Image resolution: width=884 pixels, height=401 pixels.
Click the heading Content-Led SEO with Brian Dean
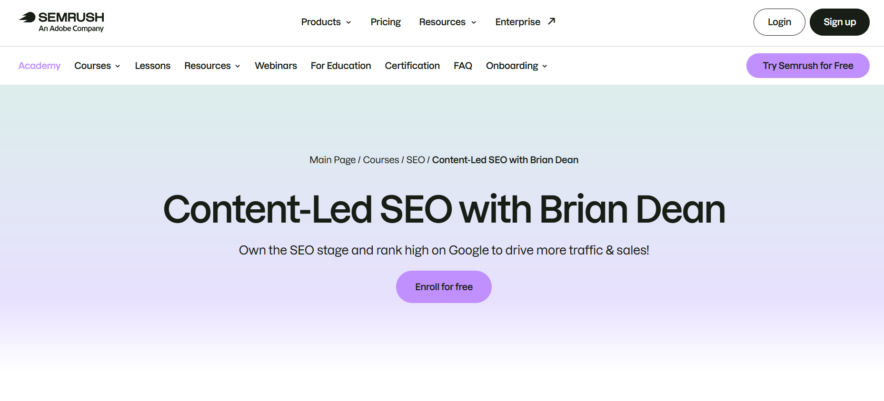[444, 209]
